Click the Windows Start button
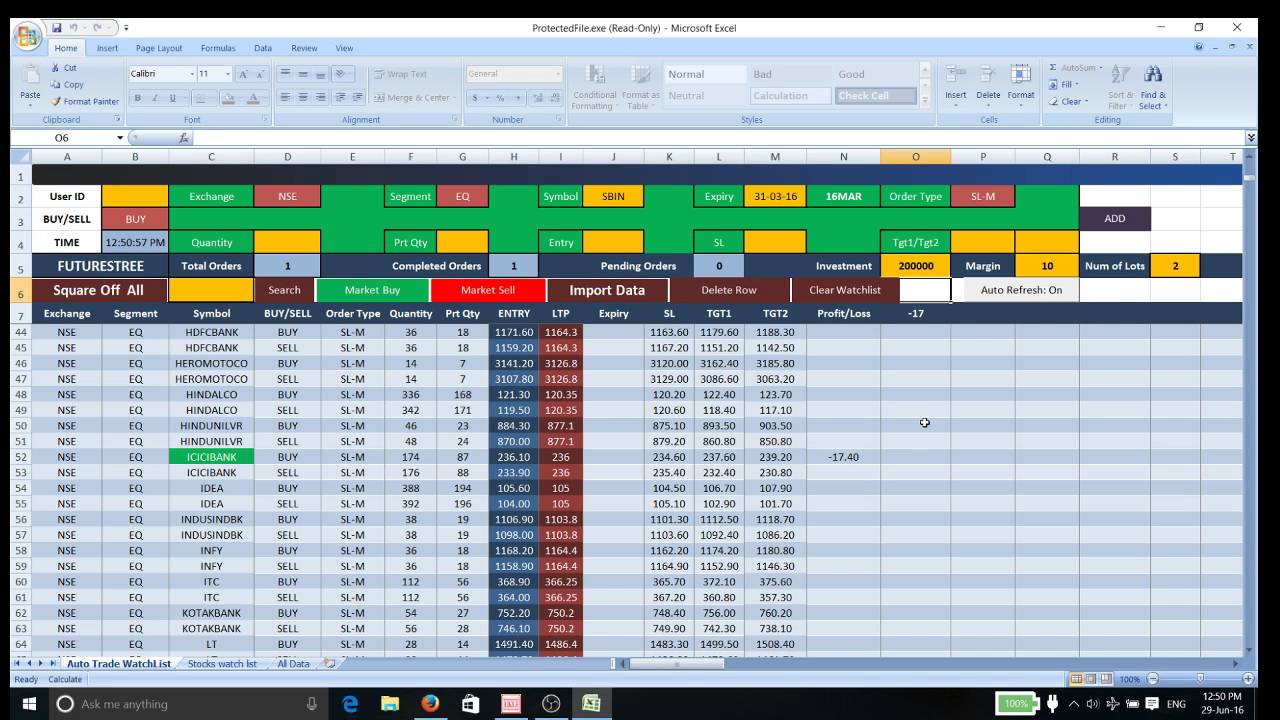1280x720 pixels. [x=29, y=703]
